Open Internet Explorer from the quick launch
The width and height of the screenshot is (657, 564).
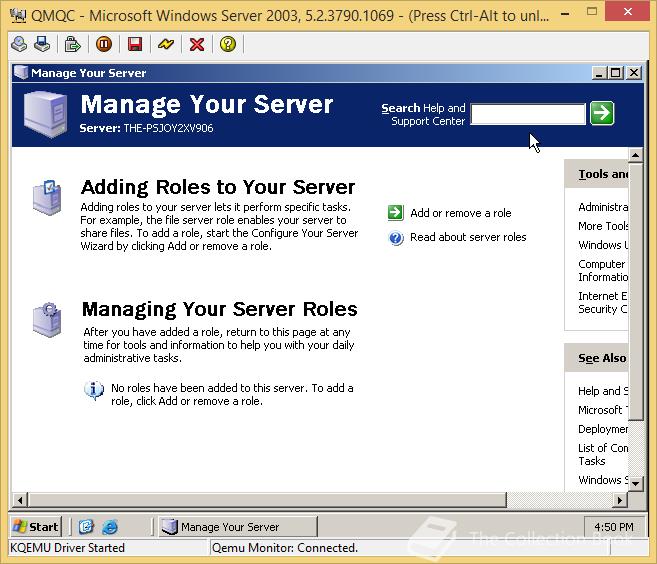coord(110,527)
